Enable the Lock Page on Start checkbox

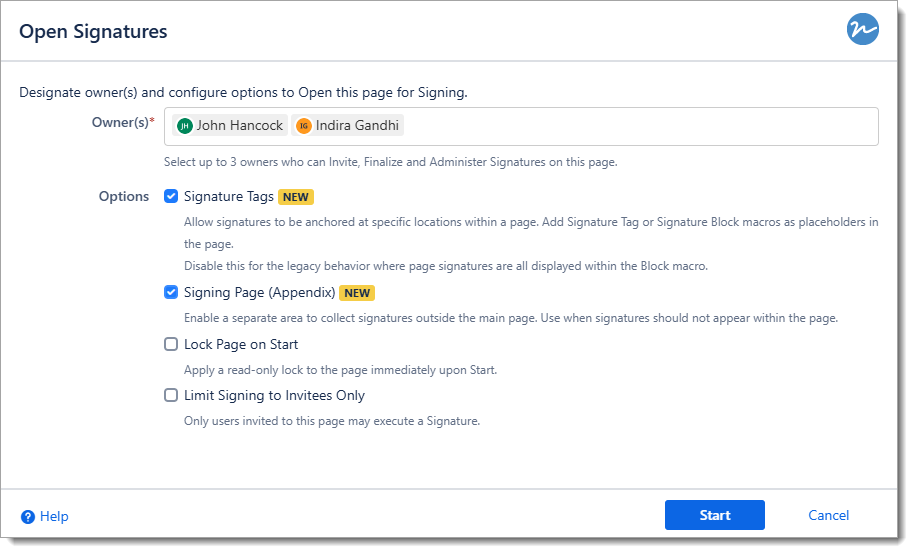(171, 345)
